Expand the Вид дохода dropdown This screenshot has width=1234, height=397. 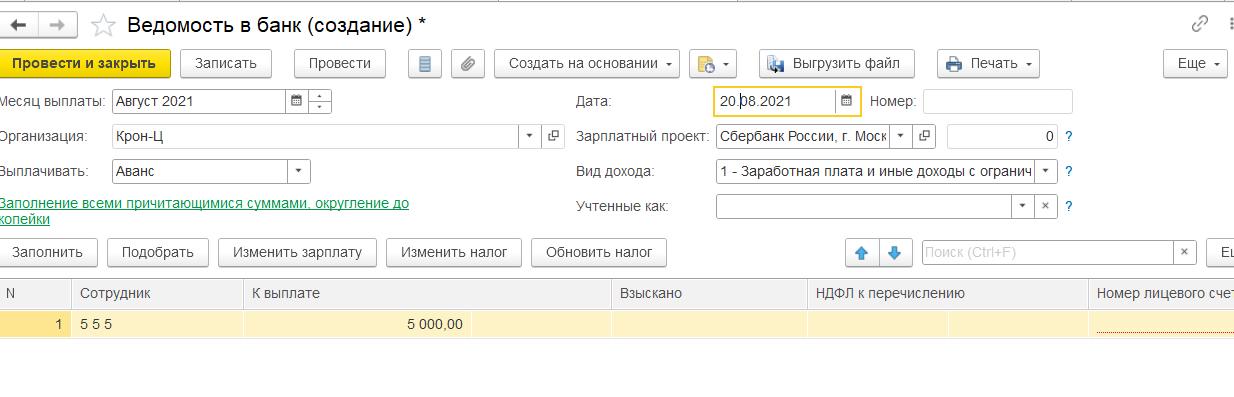coord(1045,171)
